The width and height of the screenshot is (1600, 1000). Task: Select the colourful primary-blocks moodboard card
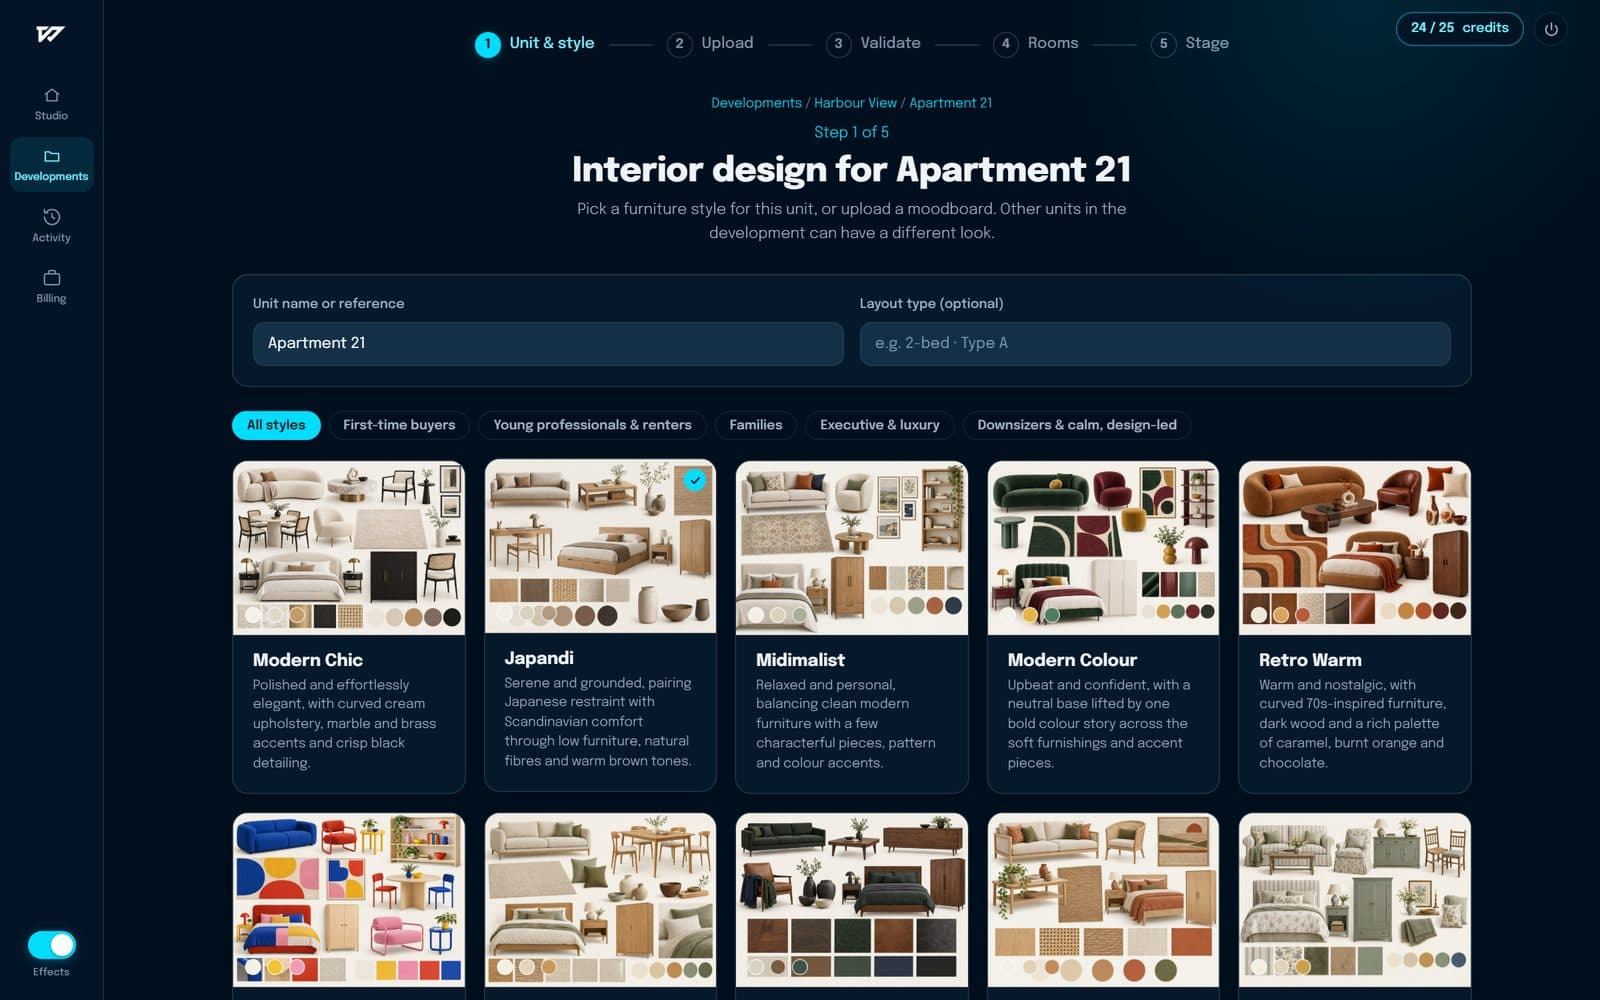coord(349,900)
